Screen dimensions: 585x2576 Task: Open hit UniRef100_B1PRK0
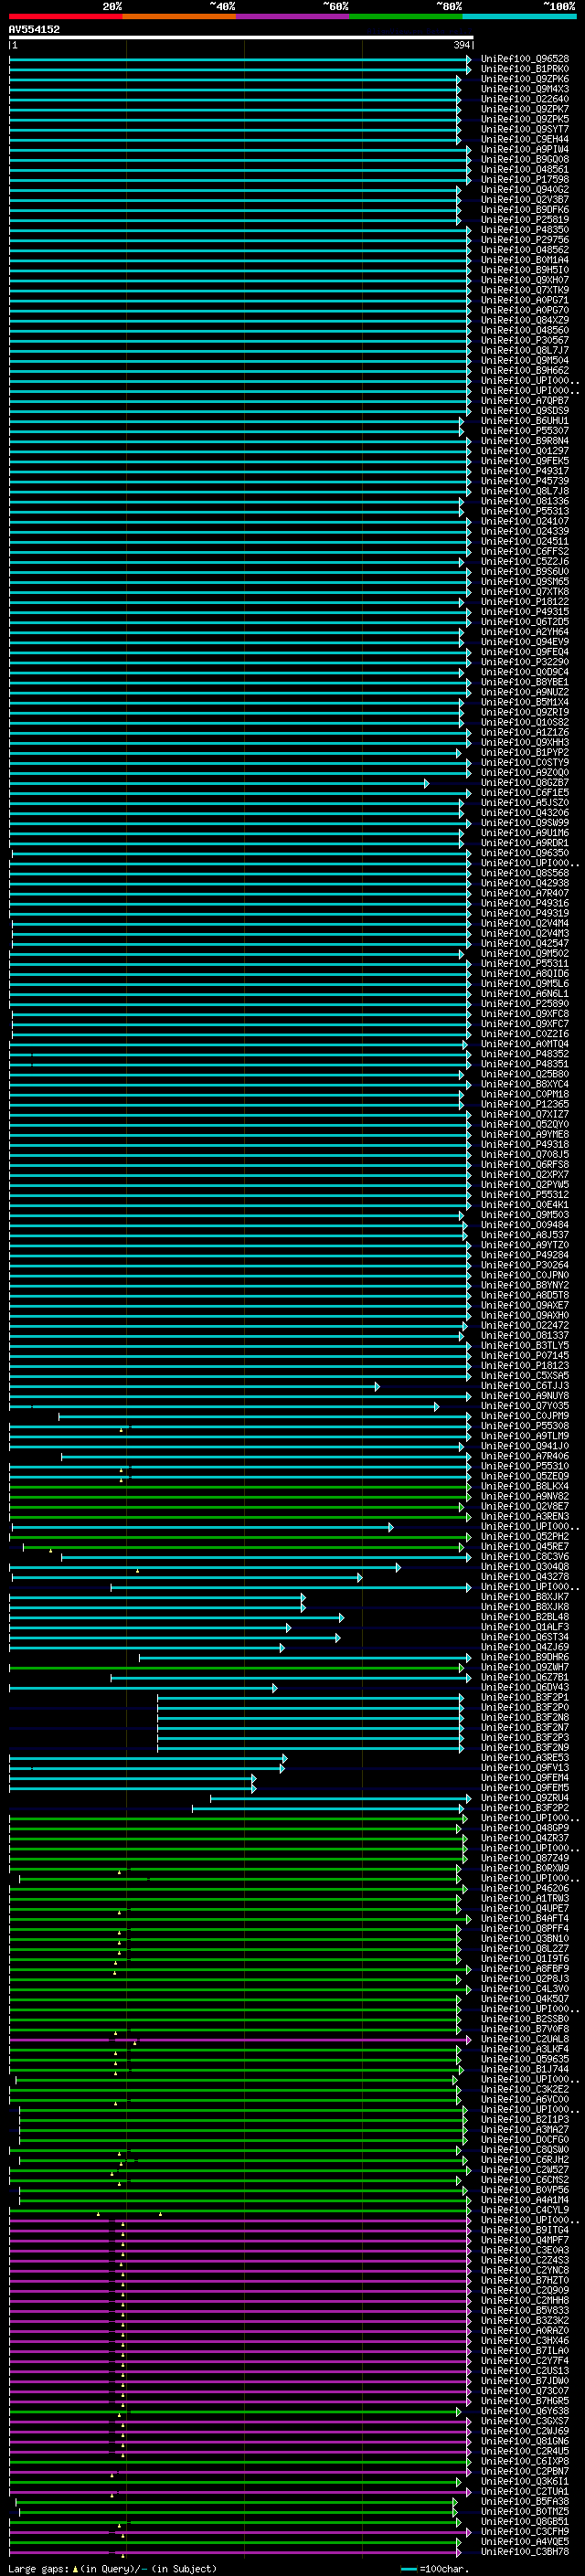525,69
